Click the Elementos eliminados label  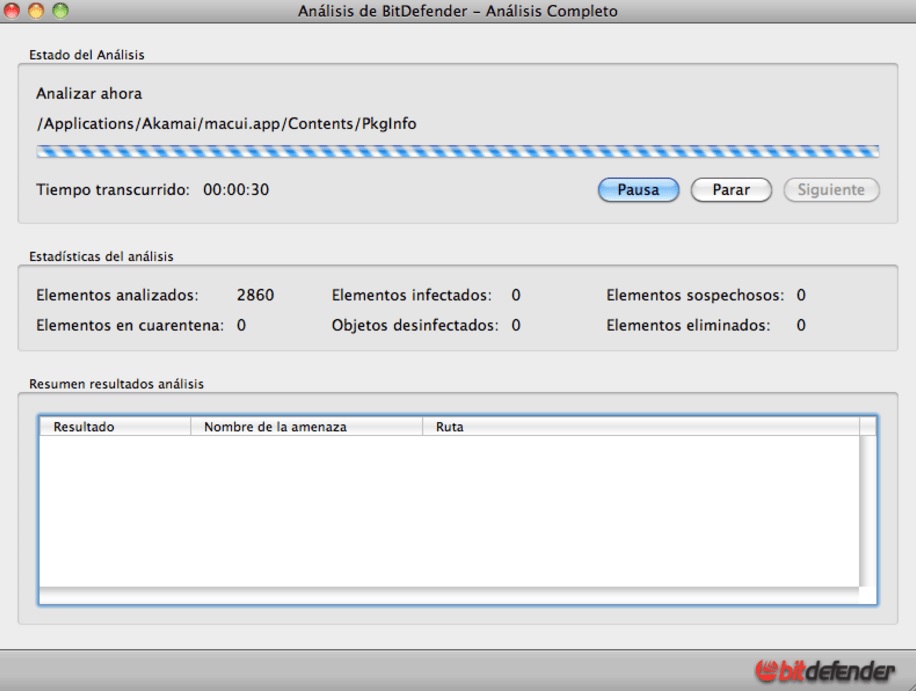click(688, 325)
